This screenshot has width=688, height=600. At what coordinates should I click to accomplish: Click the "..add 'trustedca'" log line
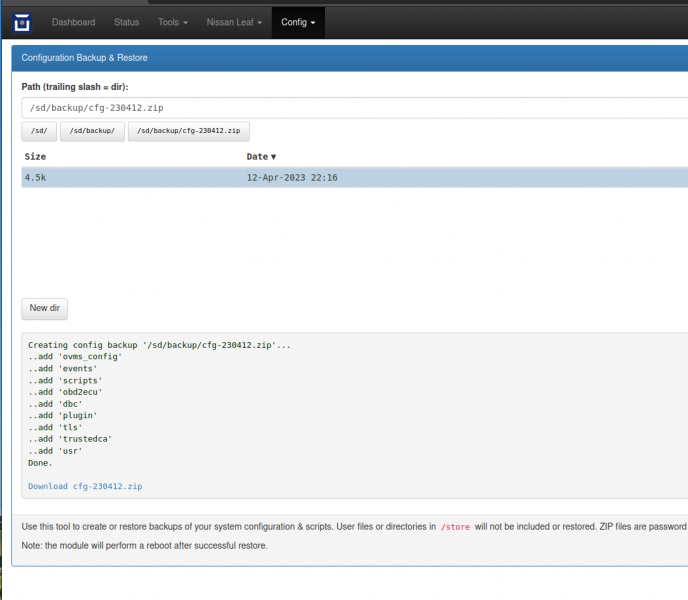pos(70,439)
